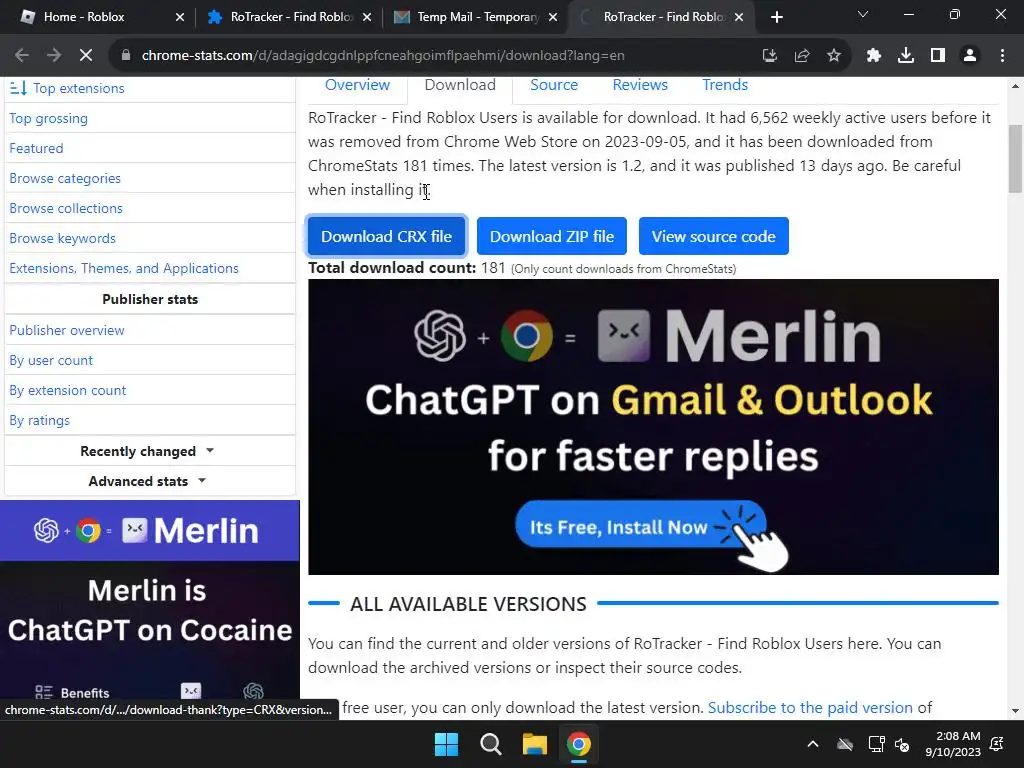Expand Recently changed dropdown
Viewport: 1024px width, 768px height.
pyautogui.click(x=150, y=451)
